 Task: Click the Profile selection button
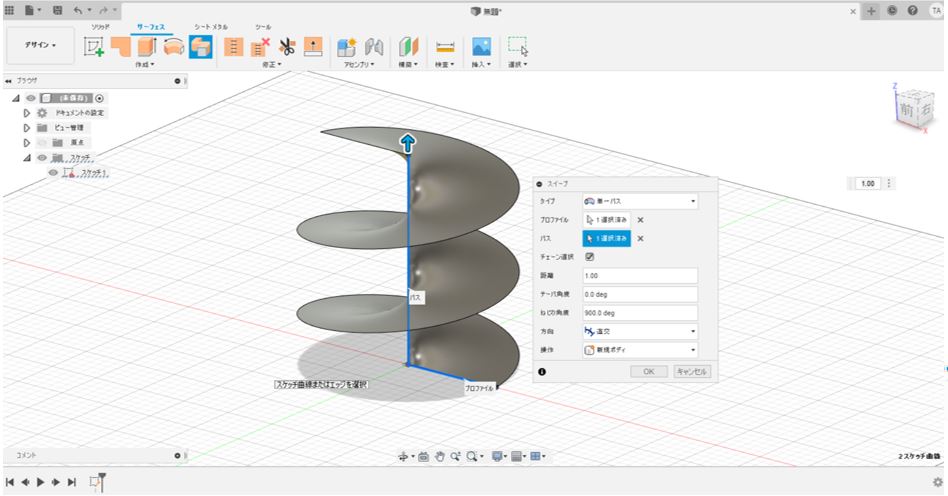click(x=606, y=220)
